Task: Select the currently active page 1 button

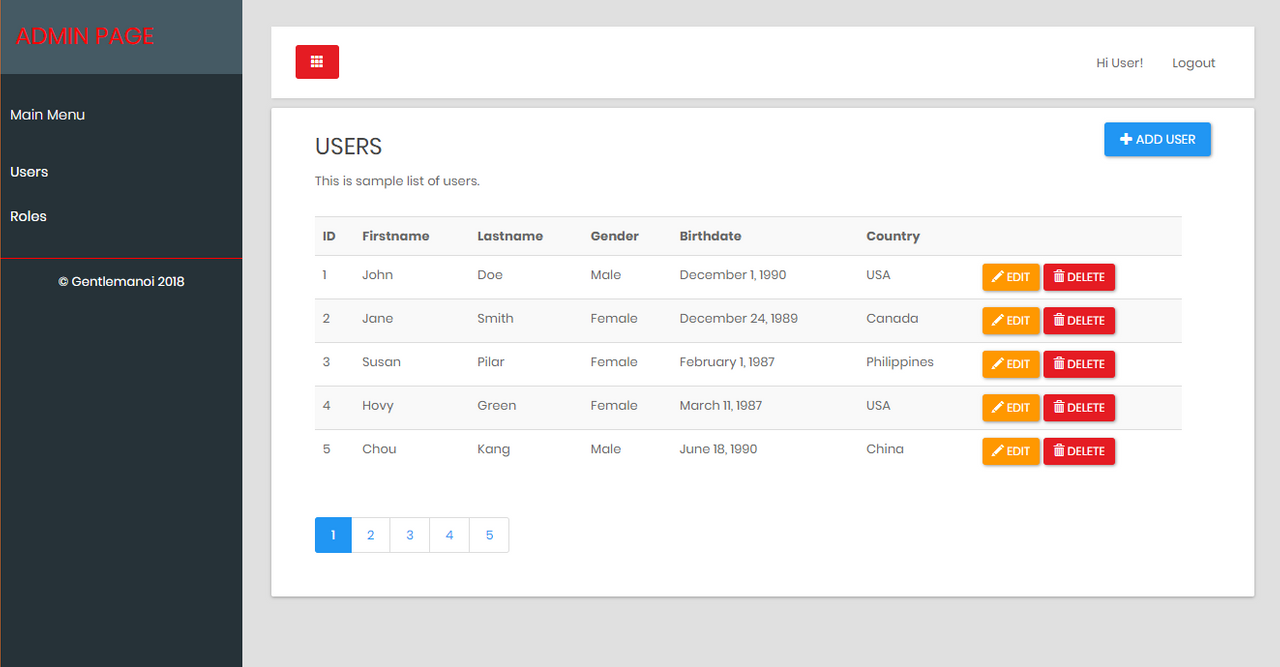Action: 333,535
